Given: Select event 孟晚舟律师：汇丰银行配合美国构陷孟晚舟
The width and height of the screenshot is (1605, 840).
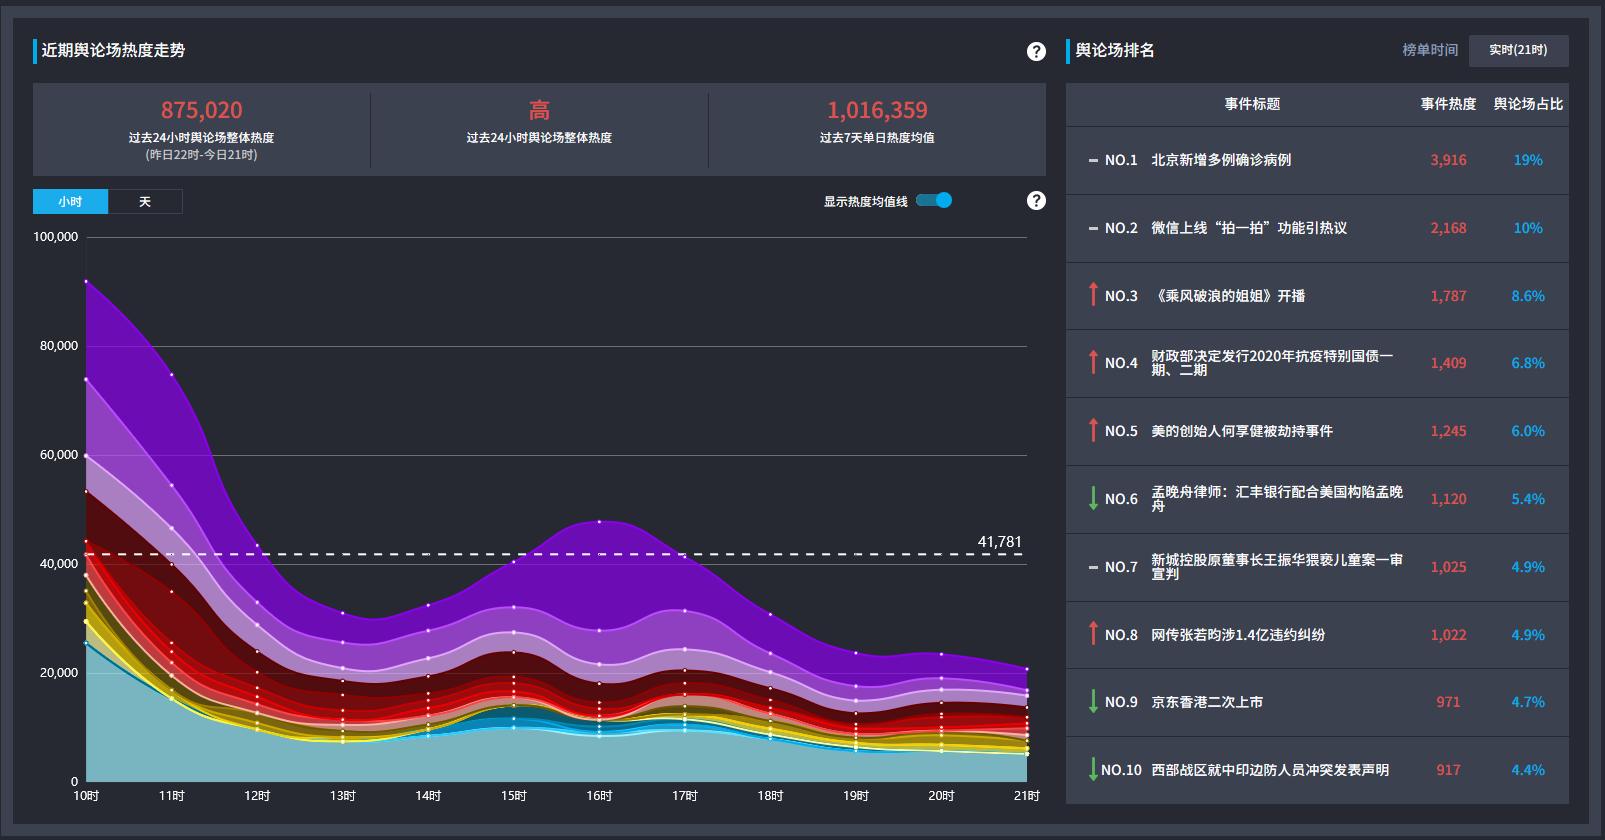Looking at the screenshot, I should pyautogui.click(x=1277, y=499).
